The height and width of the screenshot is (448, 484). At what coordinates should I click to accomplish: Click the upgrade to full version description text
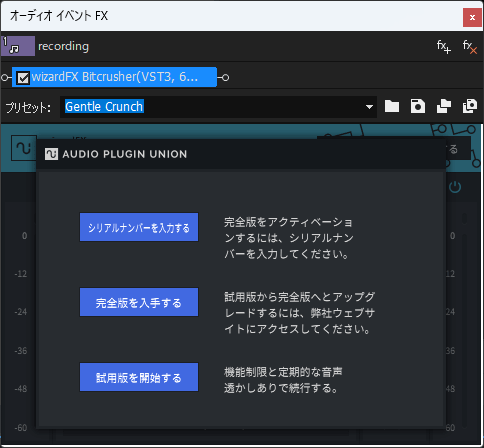point(300,313)
